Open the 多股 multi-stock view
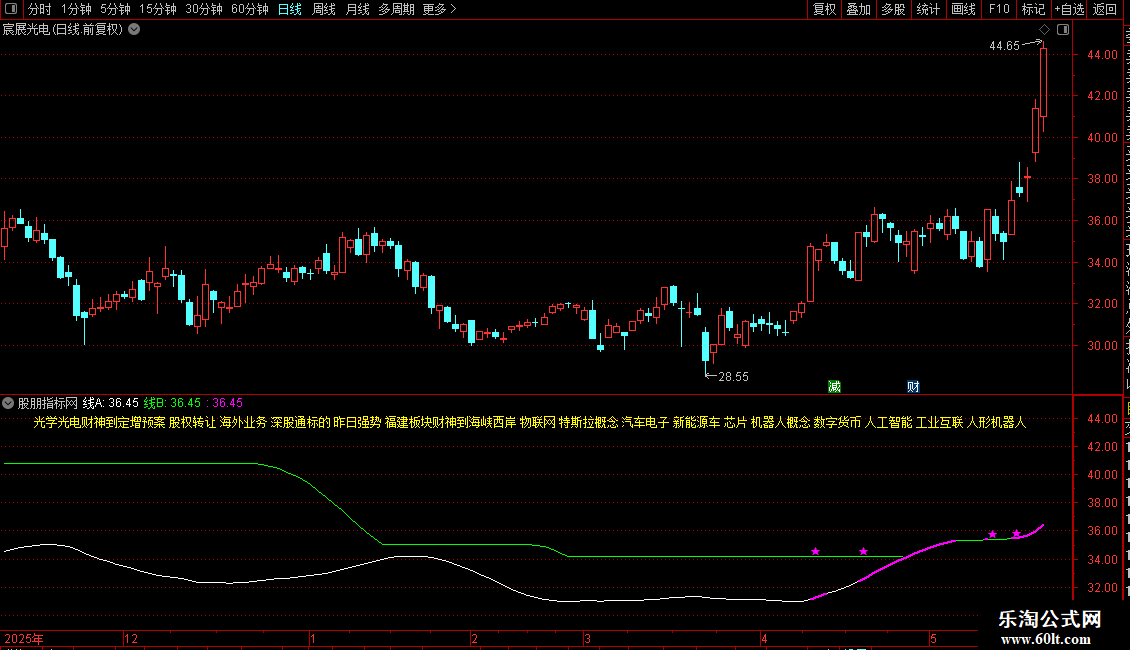Viewport: 1130px width, 650px height. tap(894, 9)
